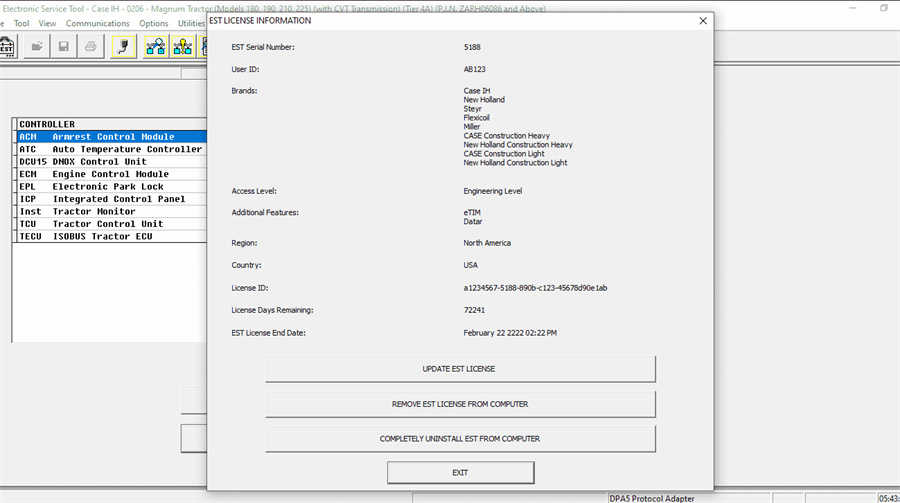Click the Flexicoil brand entry
Screen dimensions: 900x503
tap(476, 118)
